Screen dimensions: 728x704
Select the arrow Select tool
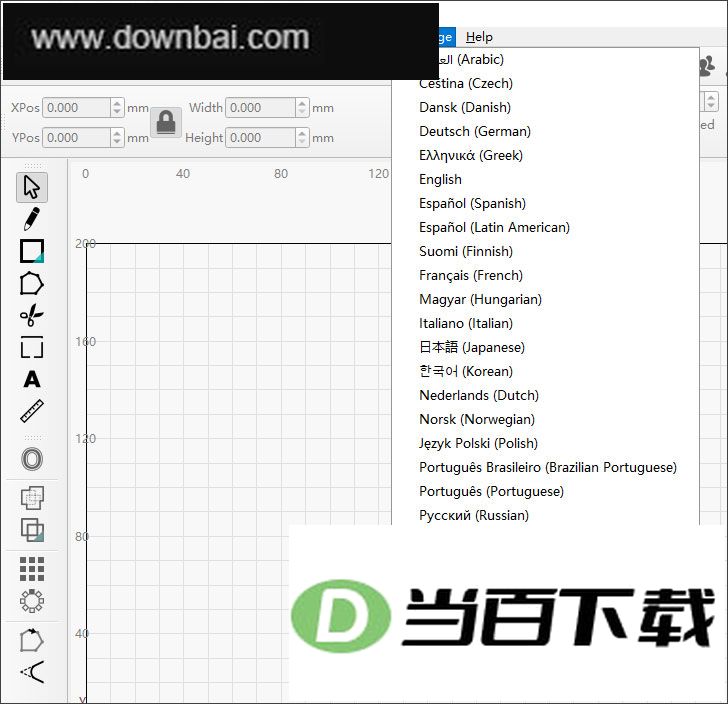(x=32, y=187)
